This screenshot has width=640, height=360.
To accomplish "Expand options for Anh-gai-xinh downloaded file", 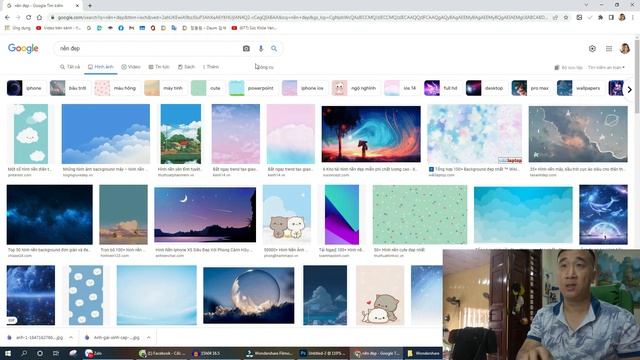I will (x=149, y=338).
